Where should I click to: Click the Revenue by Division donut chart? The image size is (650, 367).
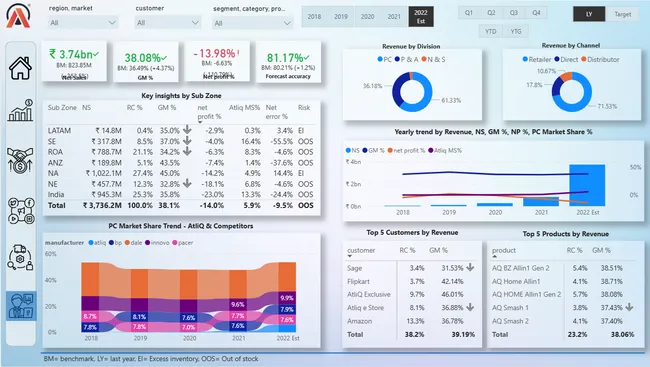pos(412,92)
